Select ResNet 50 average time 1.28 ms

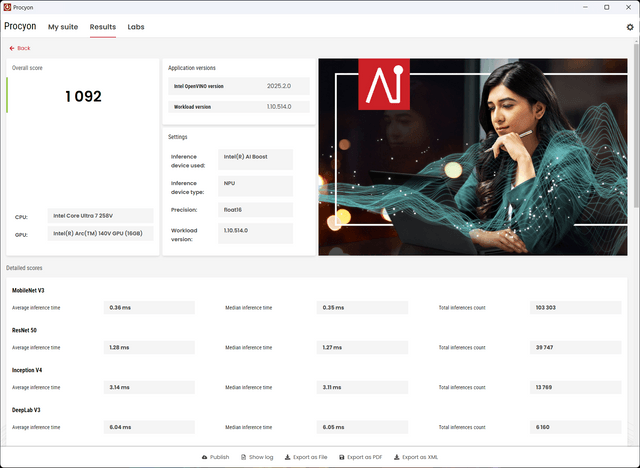click(149, 348)
